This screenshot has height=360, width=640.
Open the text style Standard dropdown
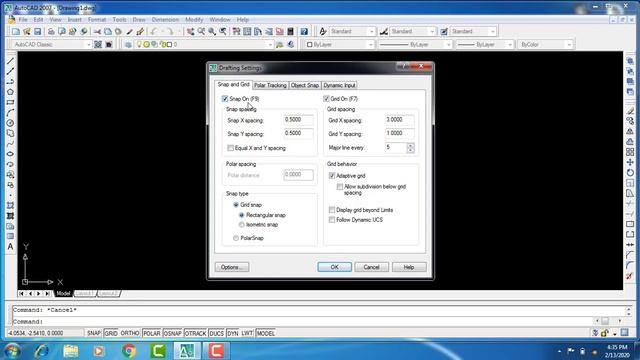(x=371, y=31)
